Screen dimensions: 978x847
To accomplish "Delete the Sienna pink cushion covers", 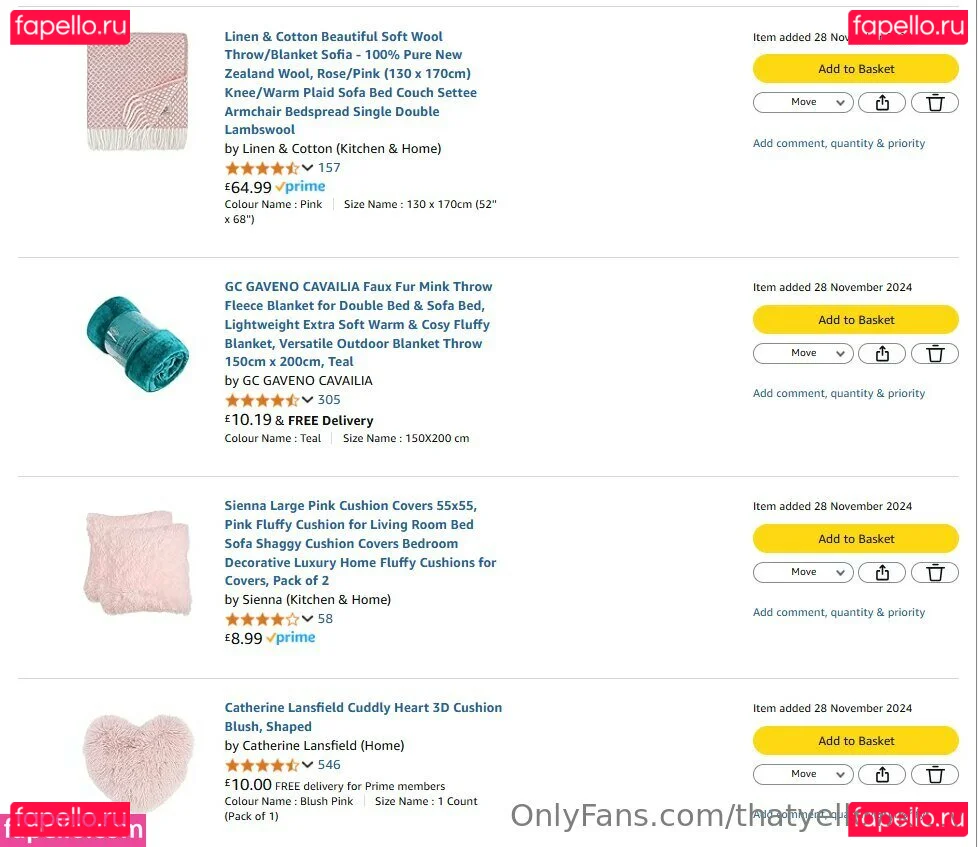I will click(935, 572).
